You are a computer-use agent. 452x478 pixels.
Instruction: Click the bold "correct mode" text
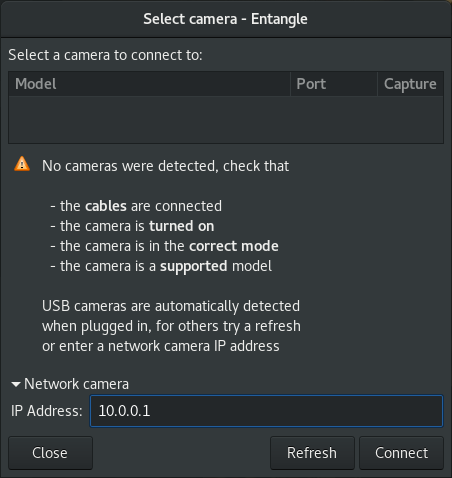(234, 246)
